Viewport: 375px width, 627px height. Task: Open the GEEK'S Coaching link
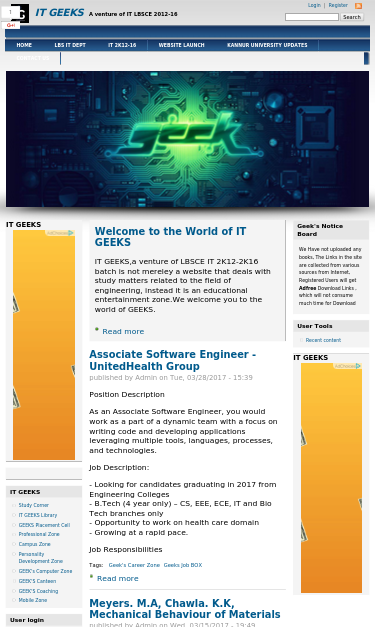pos(38,591)
